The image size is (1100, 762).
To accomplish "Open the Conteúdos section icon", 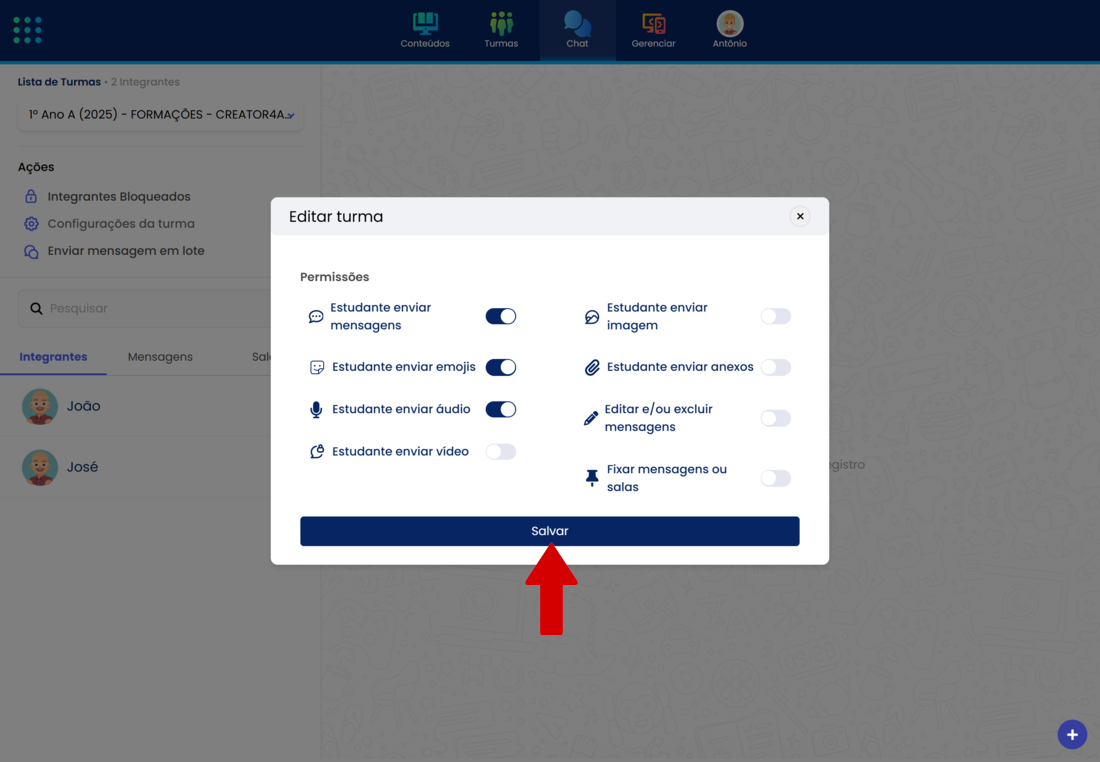I will (425, 23).
